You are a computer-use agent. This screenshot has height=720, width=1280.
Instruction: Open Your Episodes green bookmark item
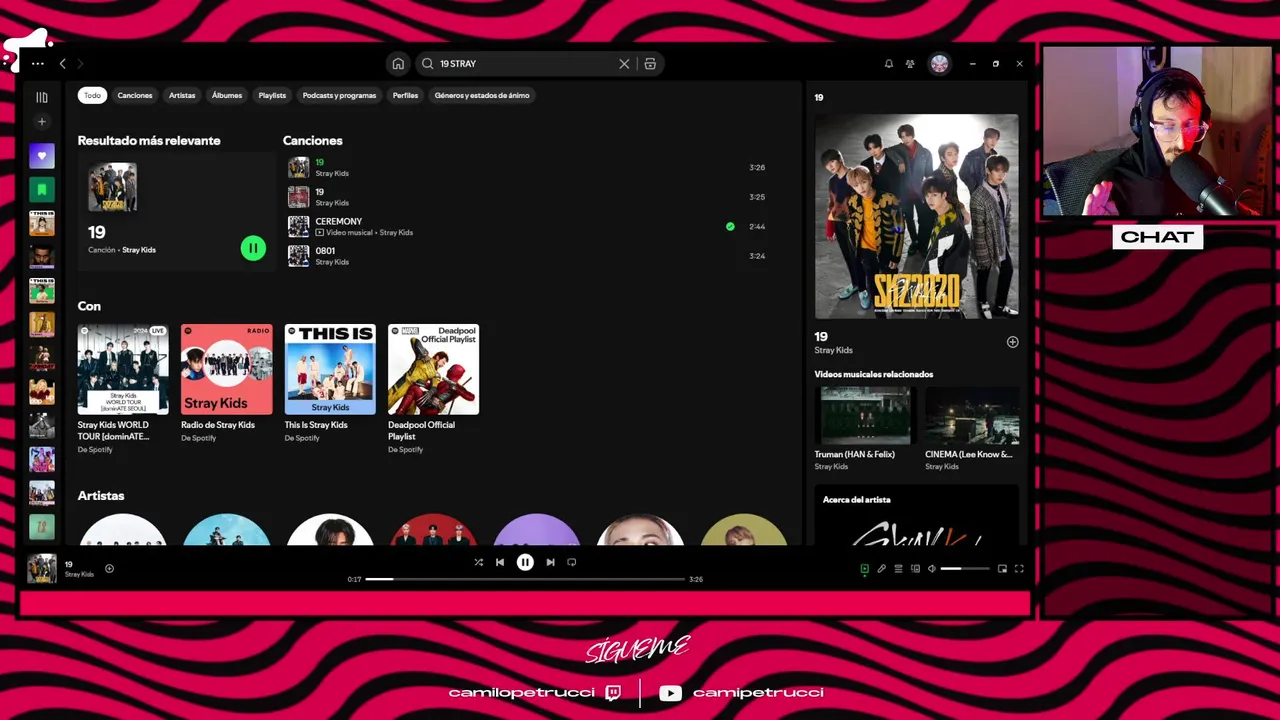click(41, 189)
